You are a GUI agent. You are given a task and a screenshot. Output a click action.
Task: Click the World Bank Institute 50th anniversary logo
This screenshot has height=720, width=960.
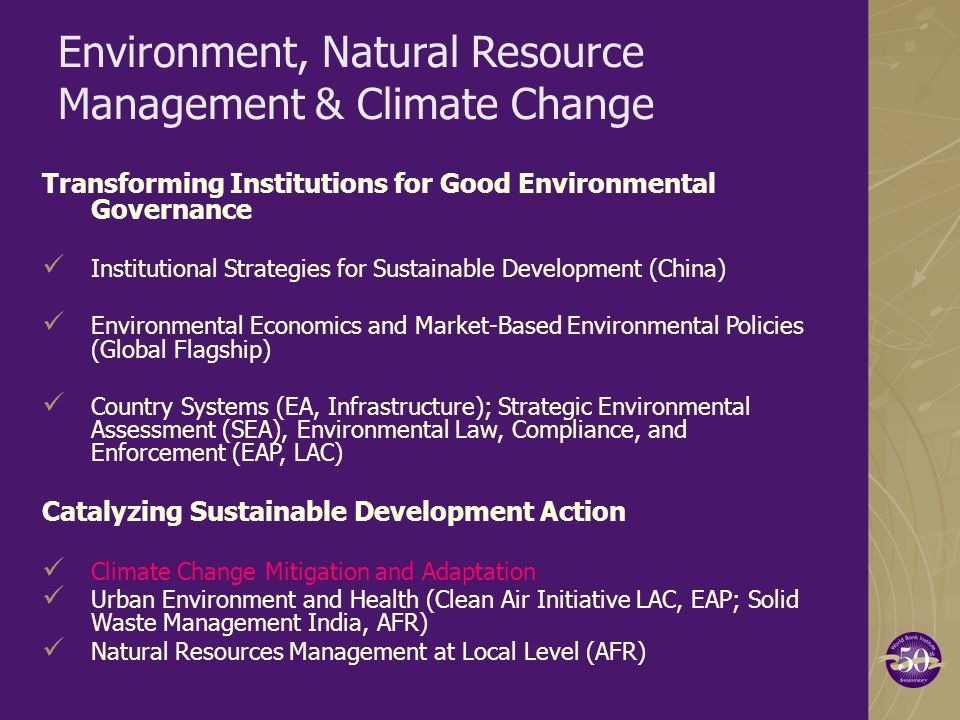[912, 659]
